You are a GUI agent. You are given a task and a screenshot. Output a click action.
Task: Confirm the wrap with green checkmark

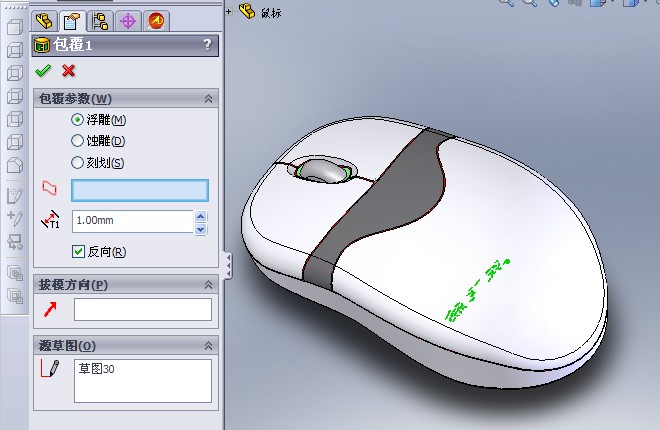43,71
